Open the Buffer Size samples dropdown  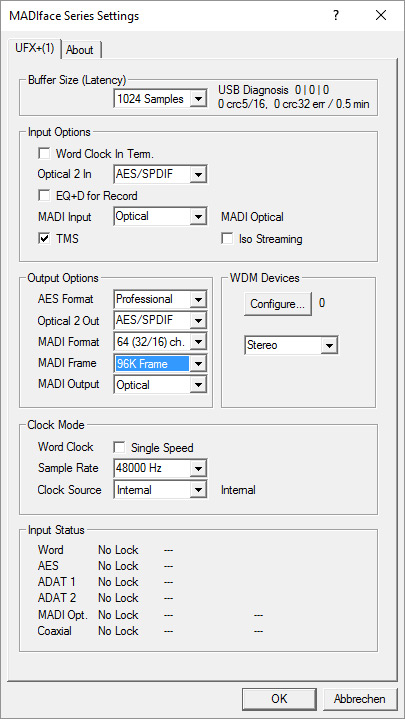[160, 99]
